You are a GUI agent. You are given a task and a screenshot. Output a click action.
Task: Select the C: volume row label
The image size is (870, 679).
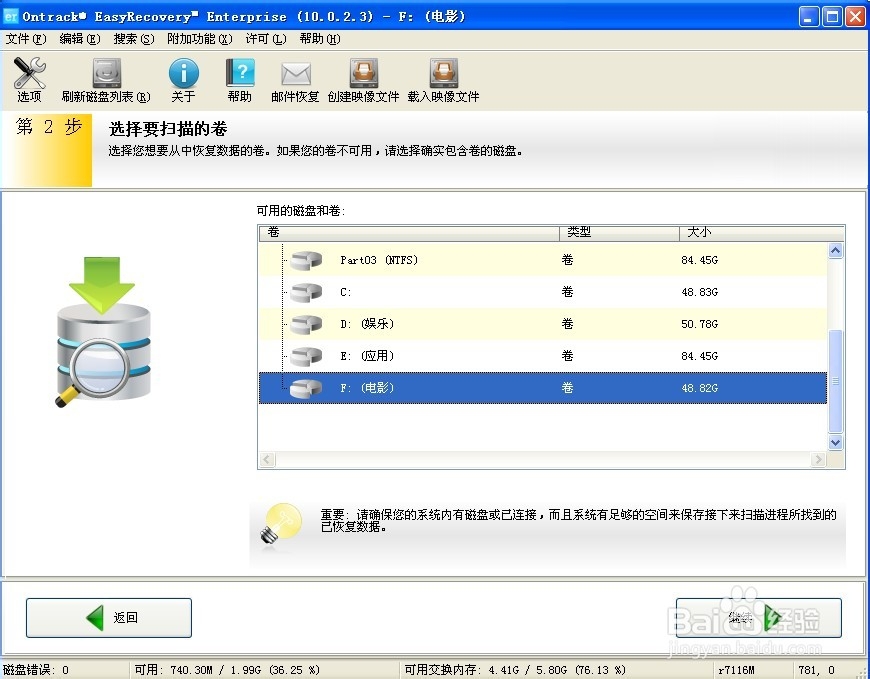[346, 292]
